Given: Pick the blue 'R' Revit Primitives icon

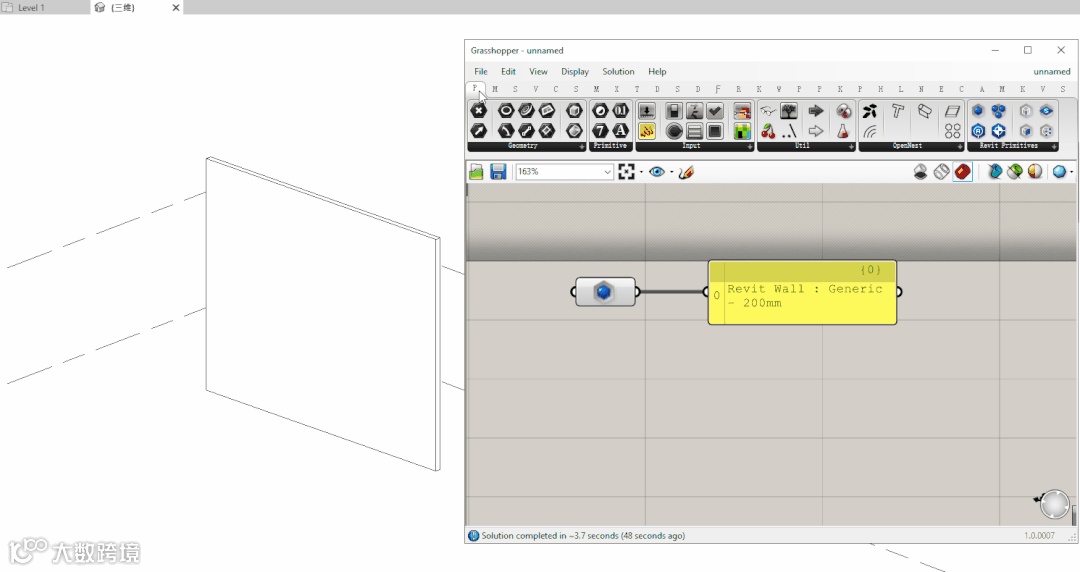Looking at the screenshot, I should coord(978,130).
